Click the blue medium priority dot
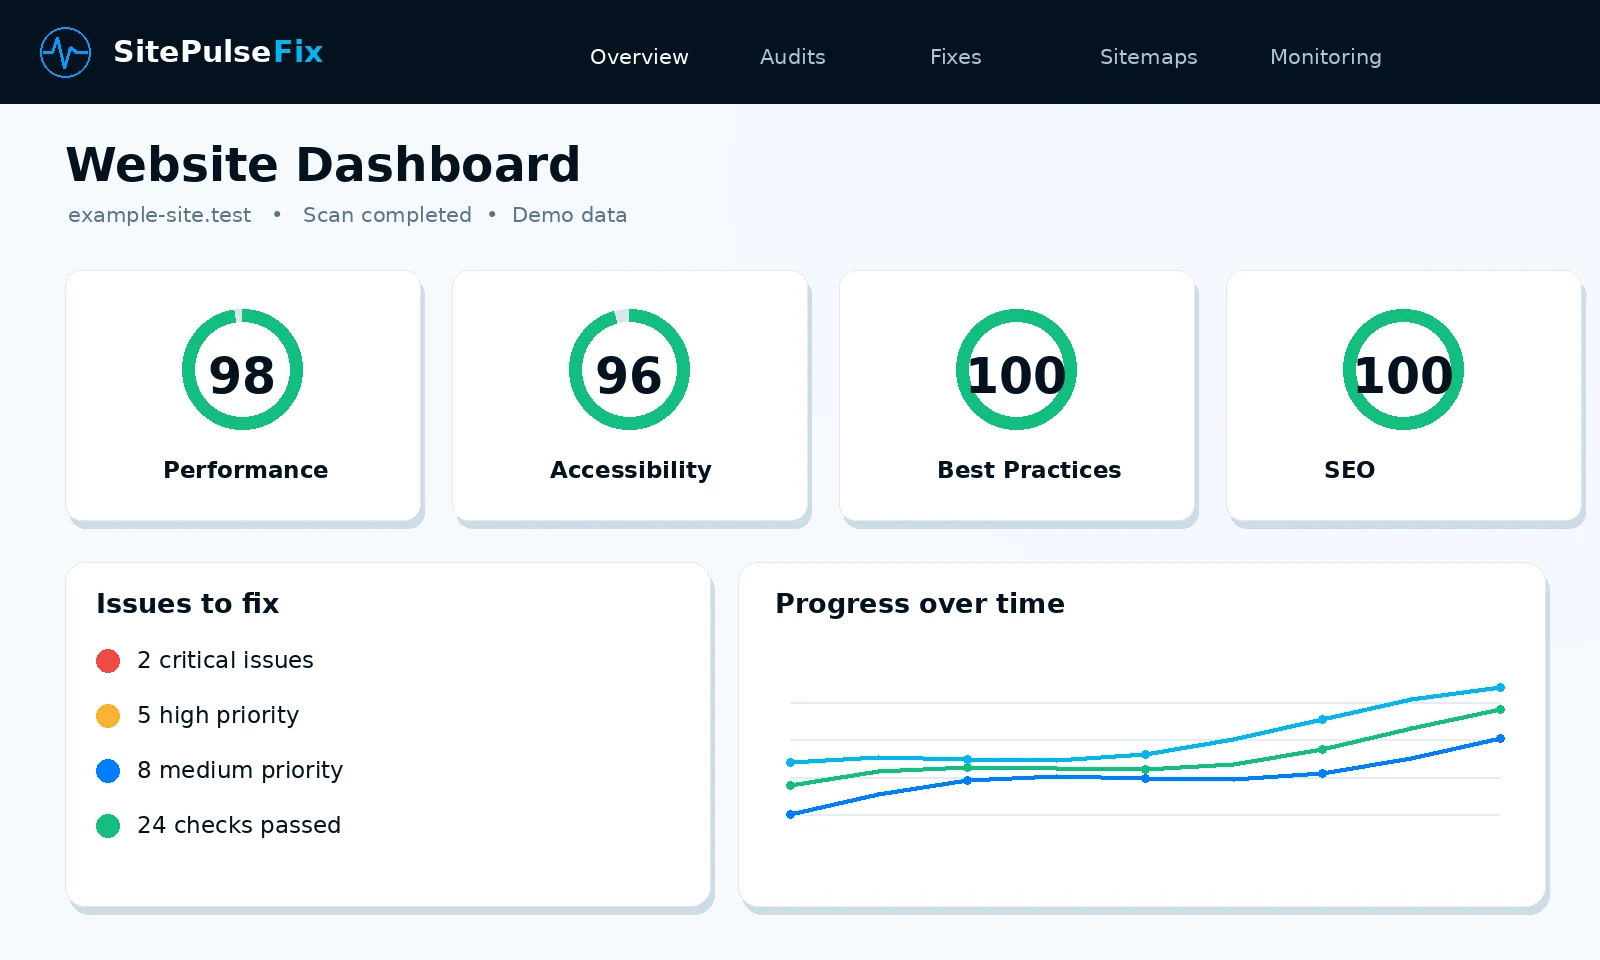 click(108, 771)
